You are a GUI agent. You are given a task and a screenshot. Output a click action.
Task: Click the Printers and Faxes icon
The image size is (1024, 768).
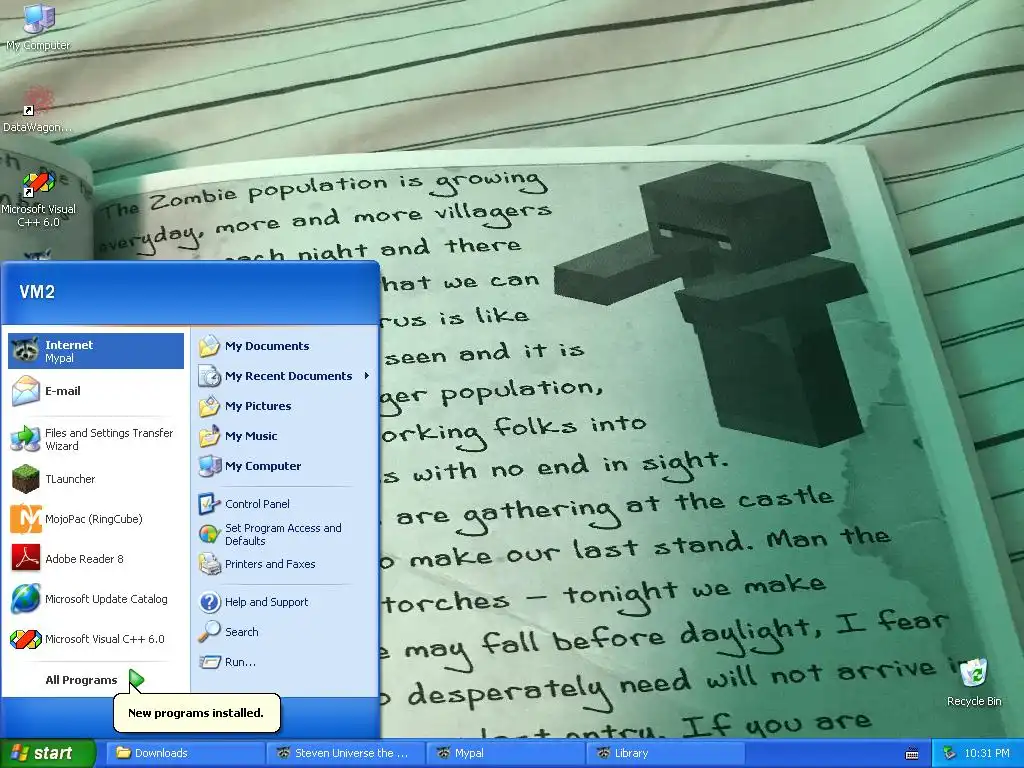click(x=210, y=564)
